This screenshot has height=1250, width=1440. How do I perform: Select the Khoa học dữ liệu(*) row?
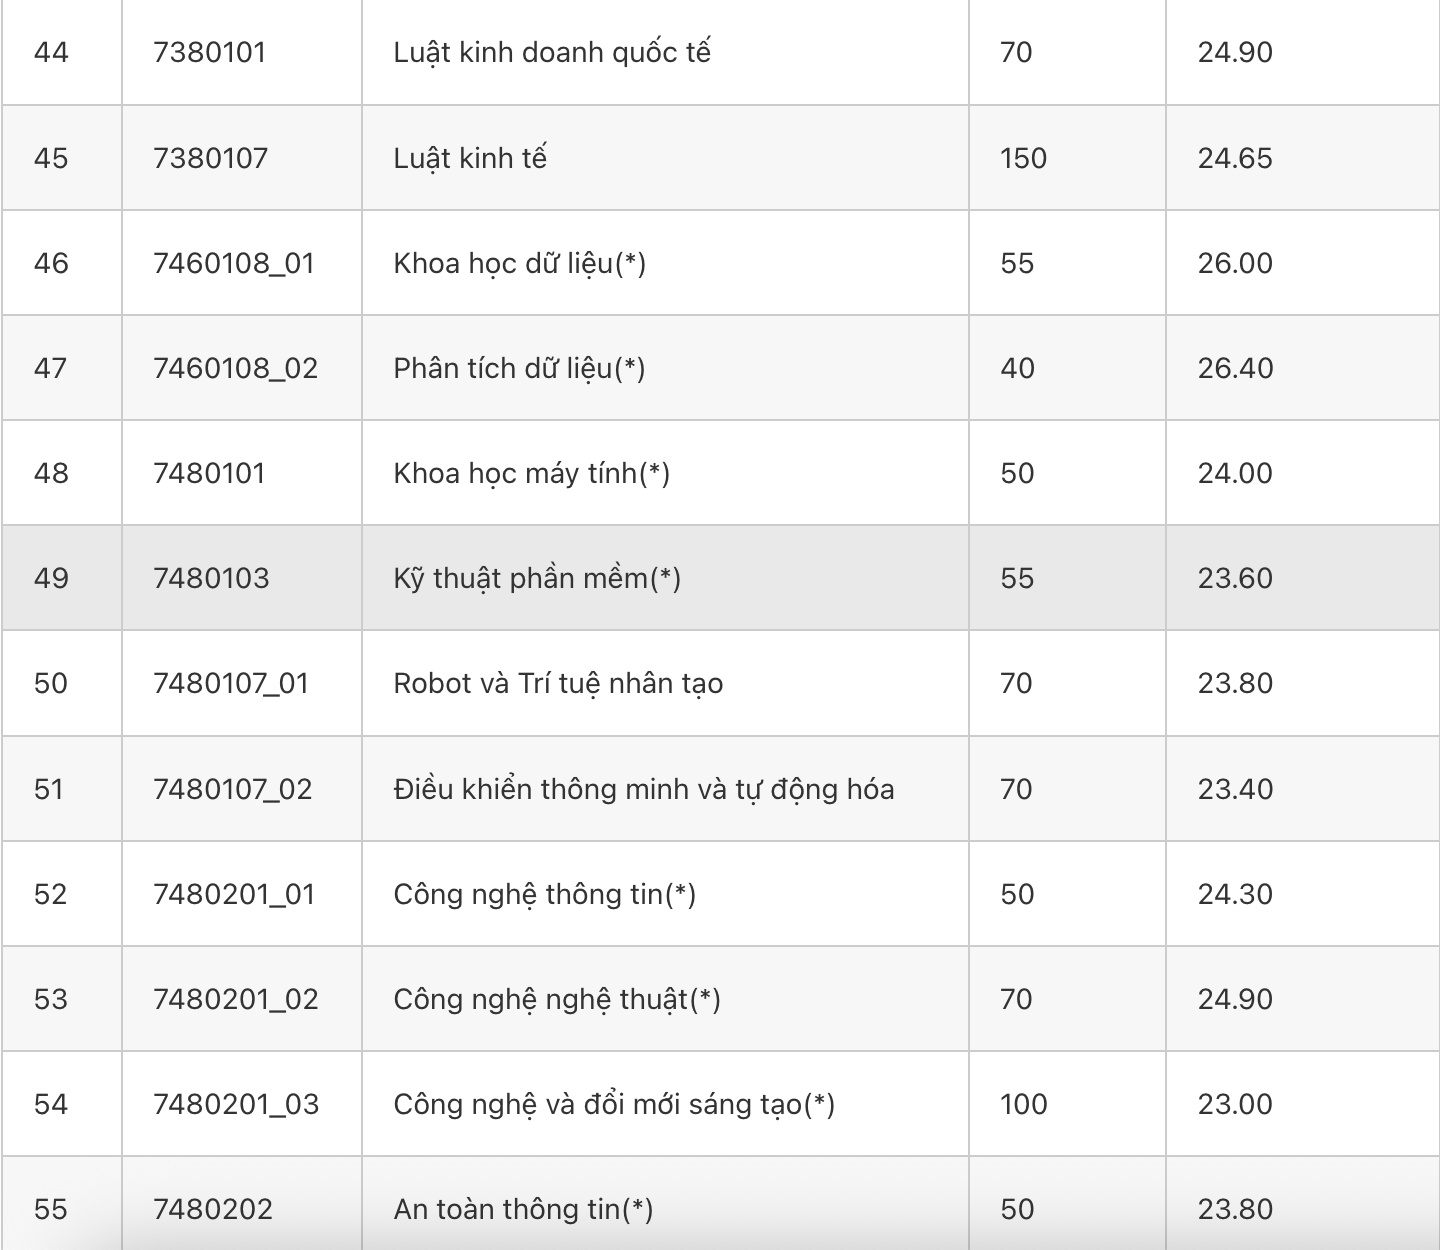720,263
